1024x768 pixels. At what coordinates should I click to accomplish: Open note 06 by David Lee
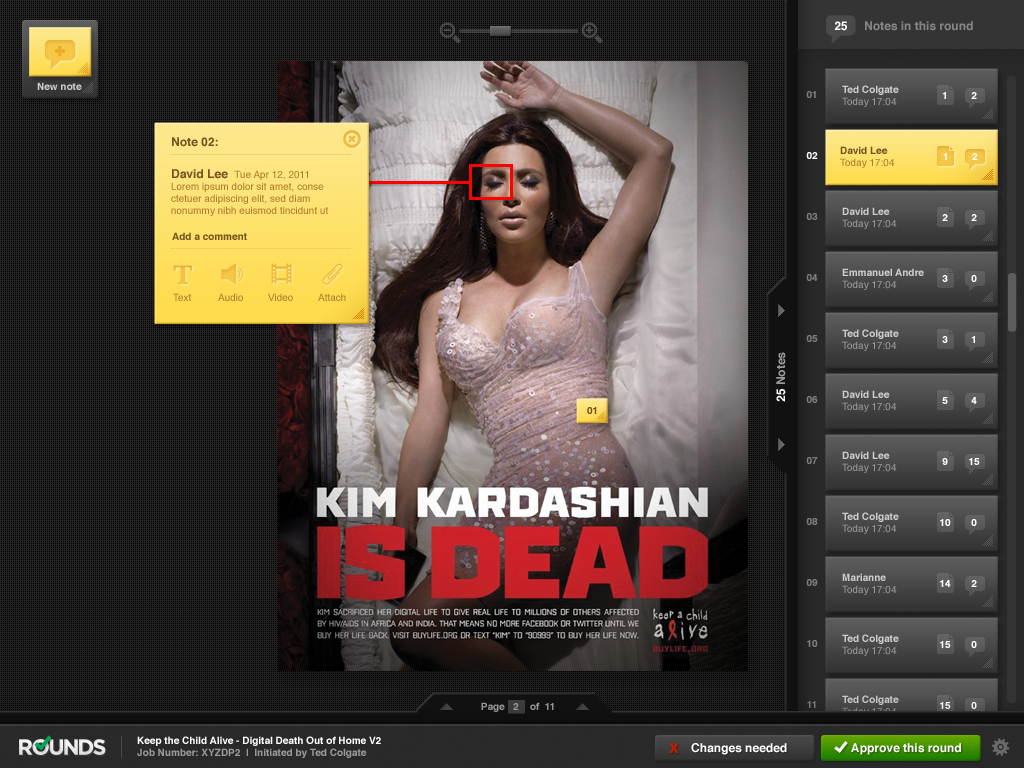pos(911,401)
